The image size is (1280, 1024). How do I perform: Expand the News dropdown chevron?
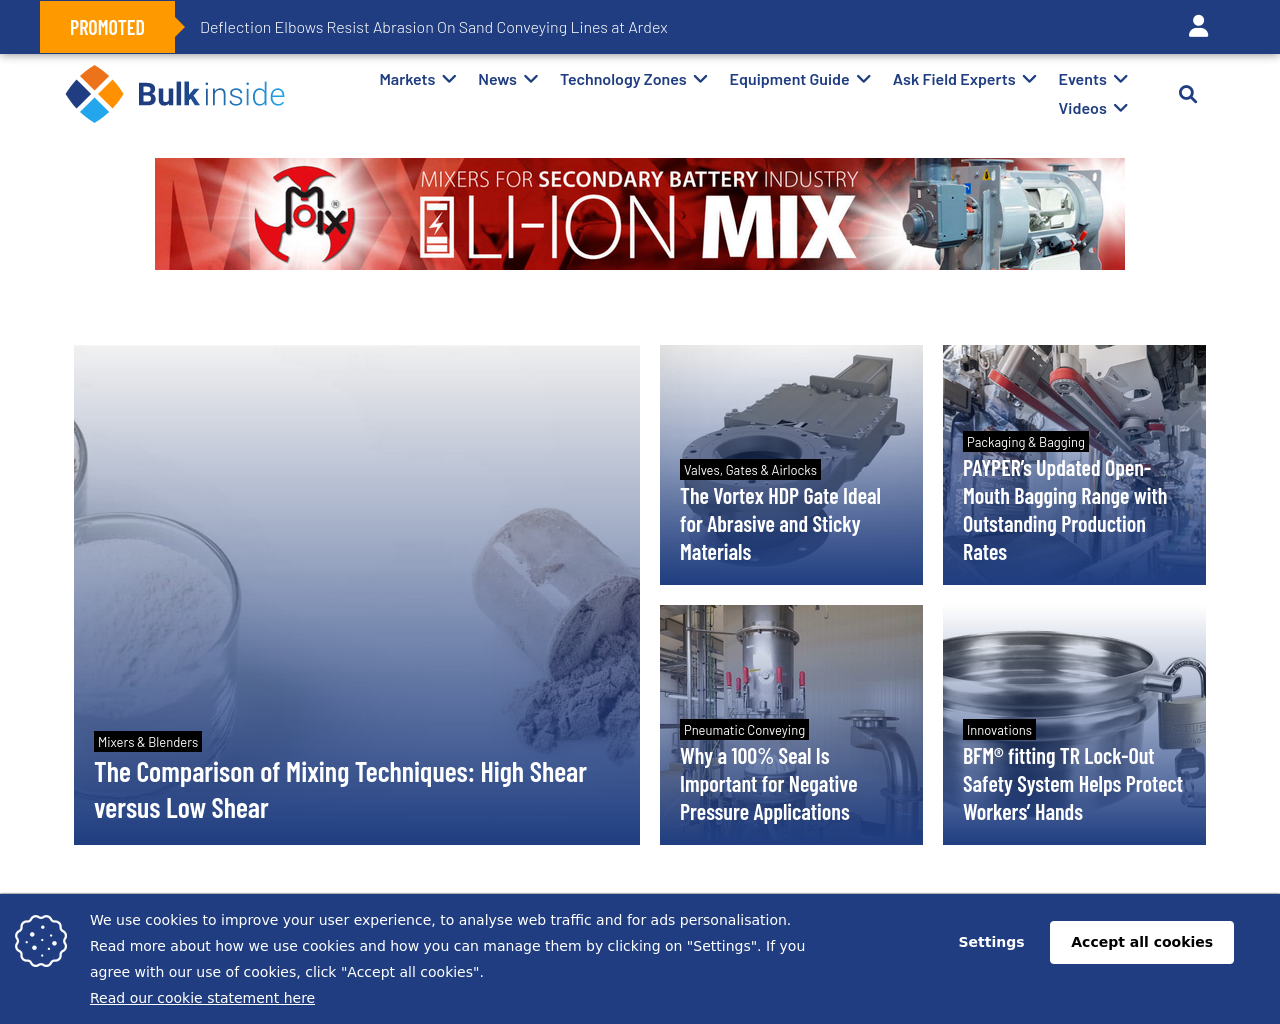(x=531, y=79)
